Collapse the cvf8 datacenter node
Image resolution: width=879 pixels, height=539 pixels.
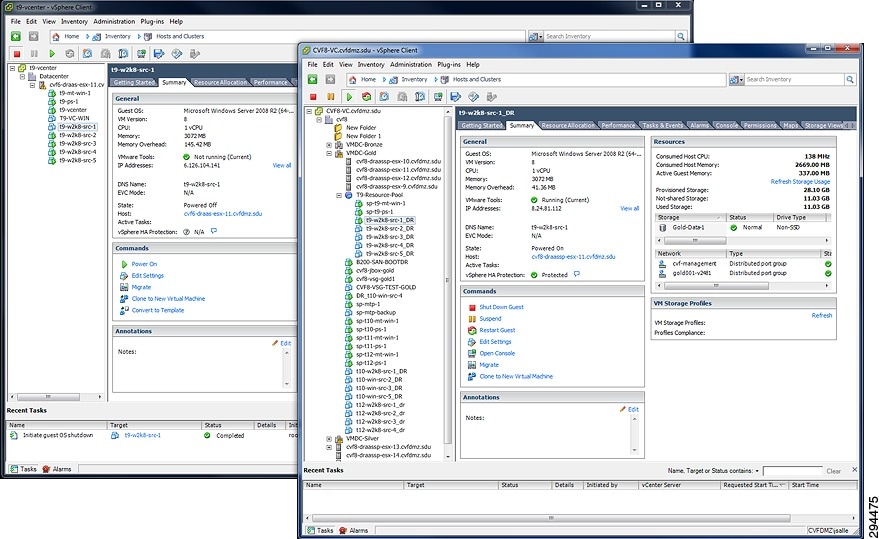(x=319, y=119)
